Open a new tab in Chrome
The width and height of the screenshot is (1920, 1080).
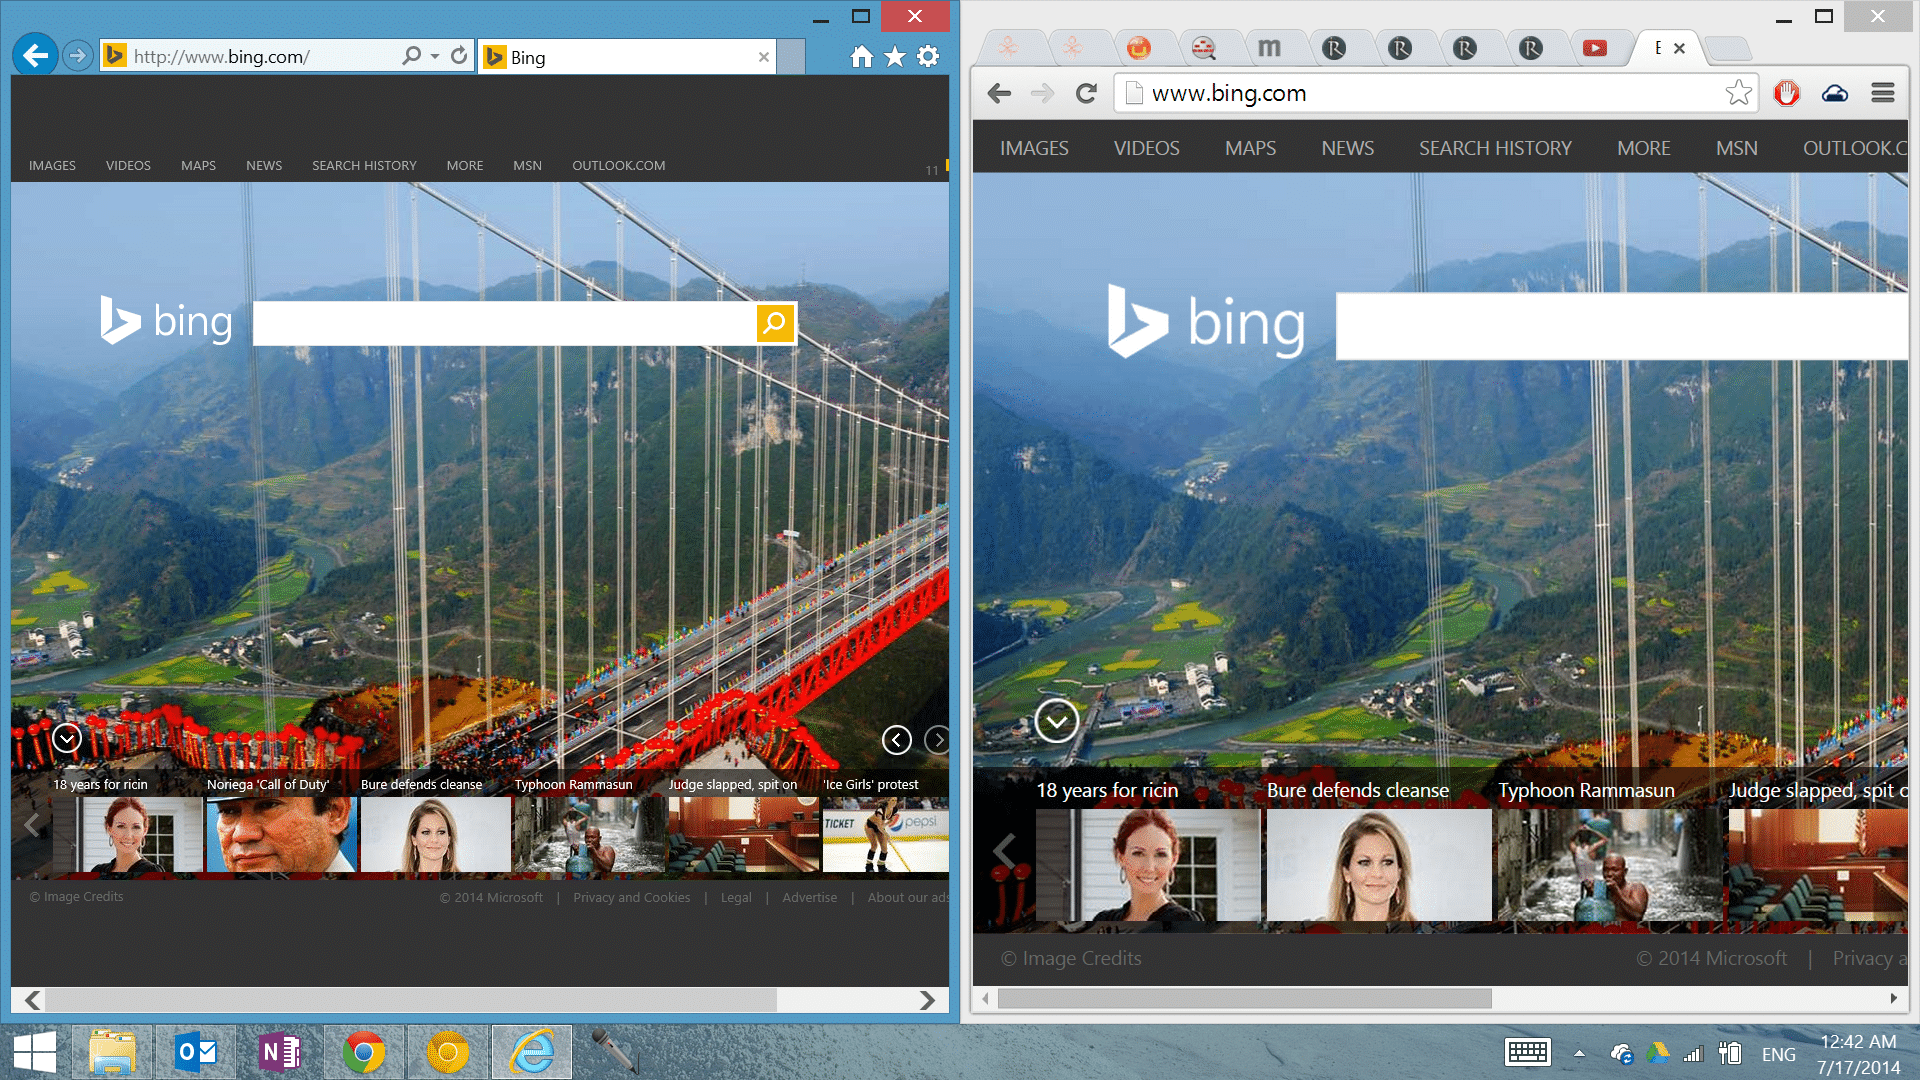point(1727,48)
